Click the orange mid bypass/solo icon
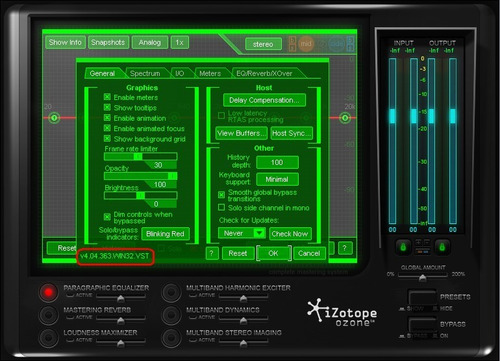Image resolution: width=500 pixels, height=361 pixels. (292, 44)
